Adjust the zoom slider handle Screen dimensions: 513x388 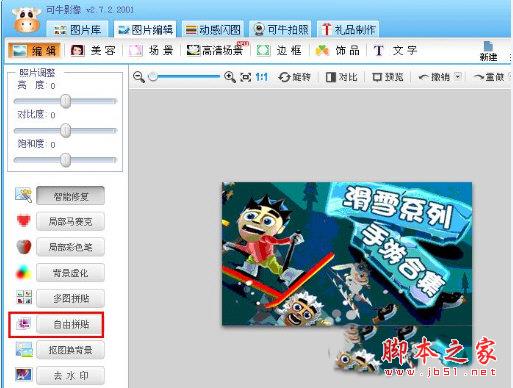tap(153, 77)
